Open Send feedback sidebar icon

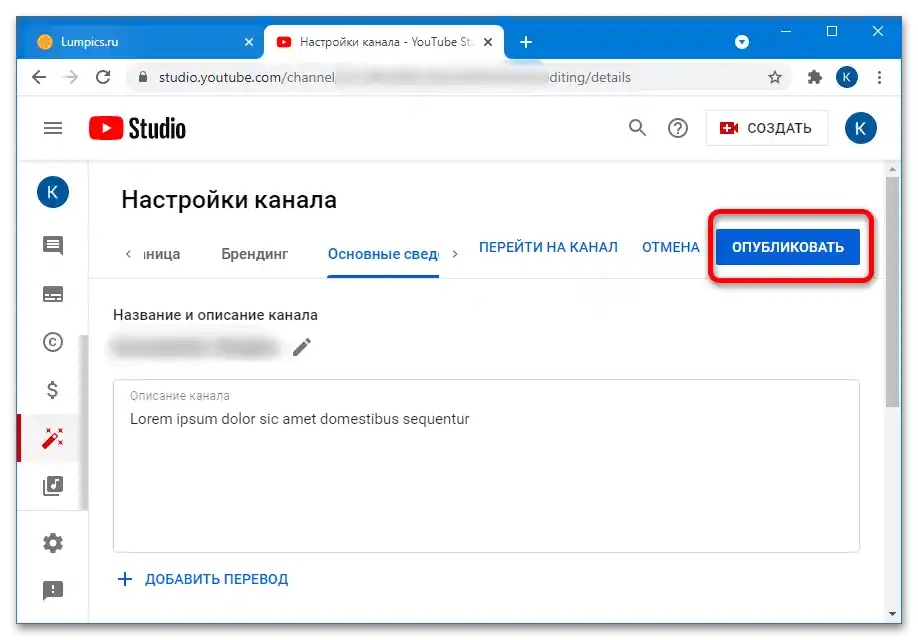[x=53, y=590]
